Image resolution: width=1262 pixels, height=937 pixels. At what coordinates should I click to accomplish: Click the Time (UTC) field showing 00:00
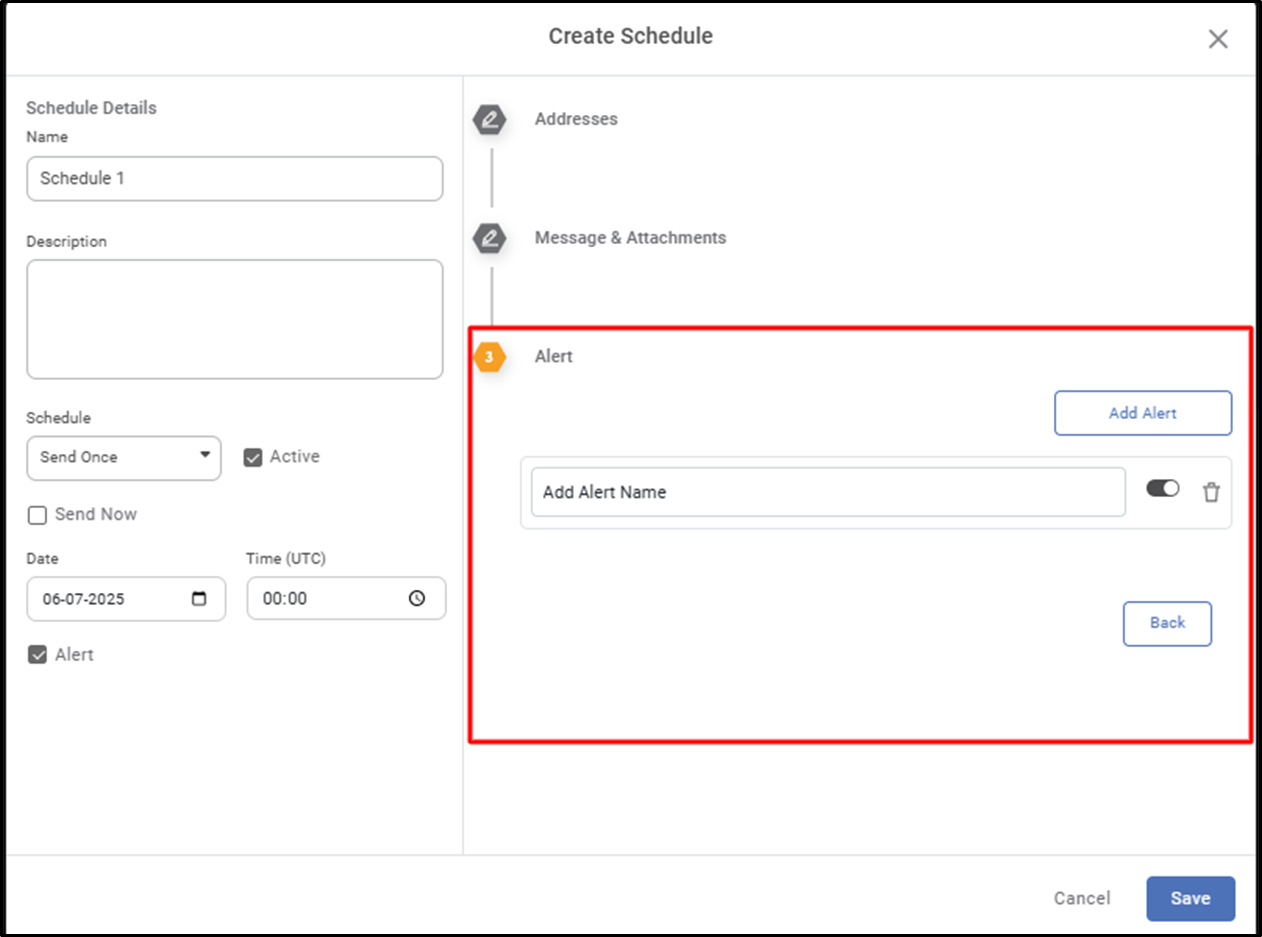pos(346,599)
